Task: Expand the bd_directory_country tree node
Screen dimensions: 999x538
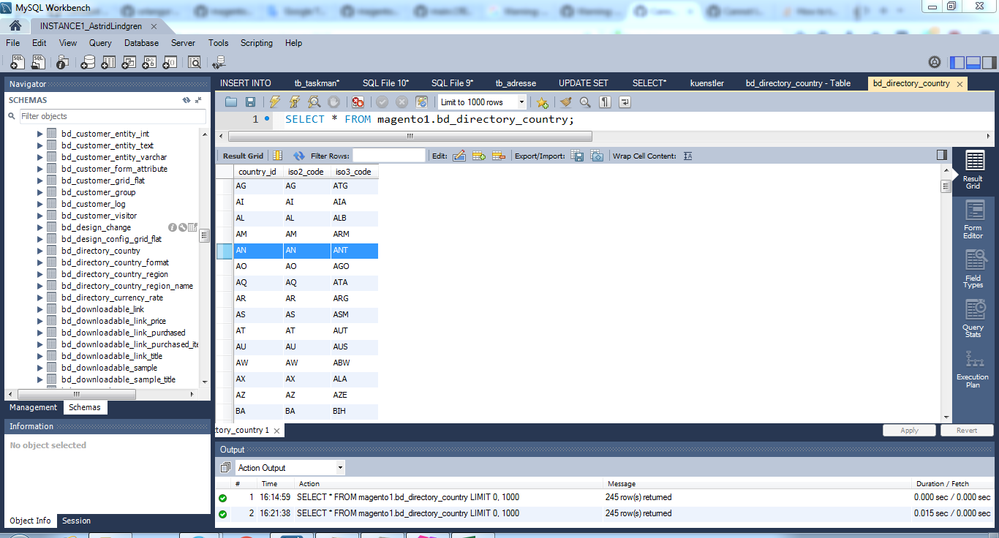Action: pyautogui.click(x=40, y=251)
